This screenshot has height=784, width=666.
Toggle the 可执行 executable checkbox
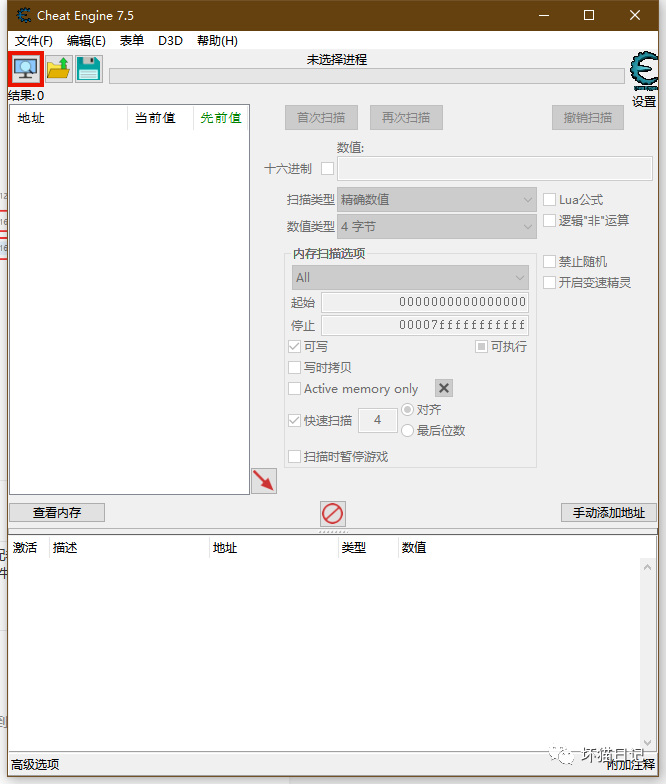click(x=481, y=346)
